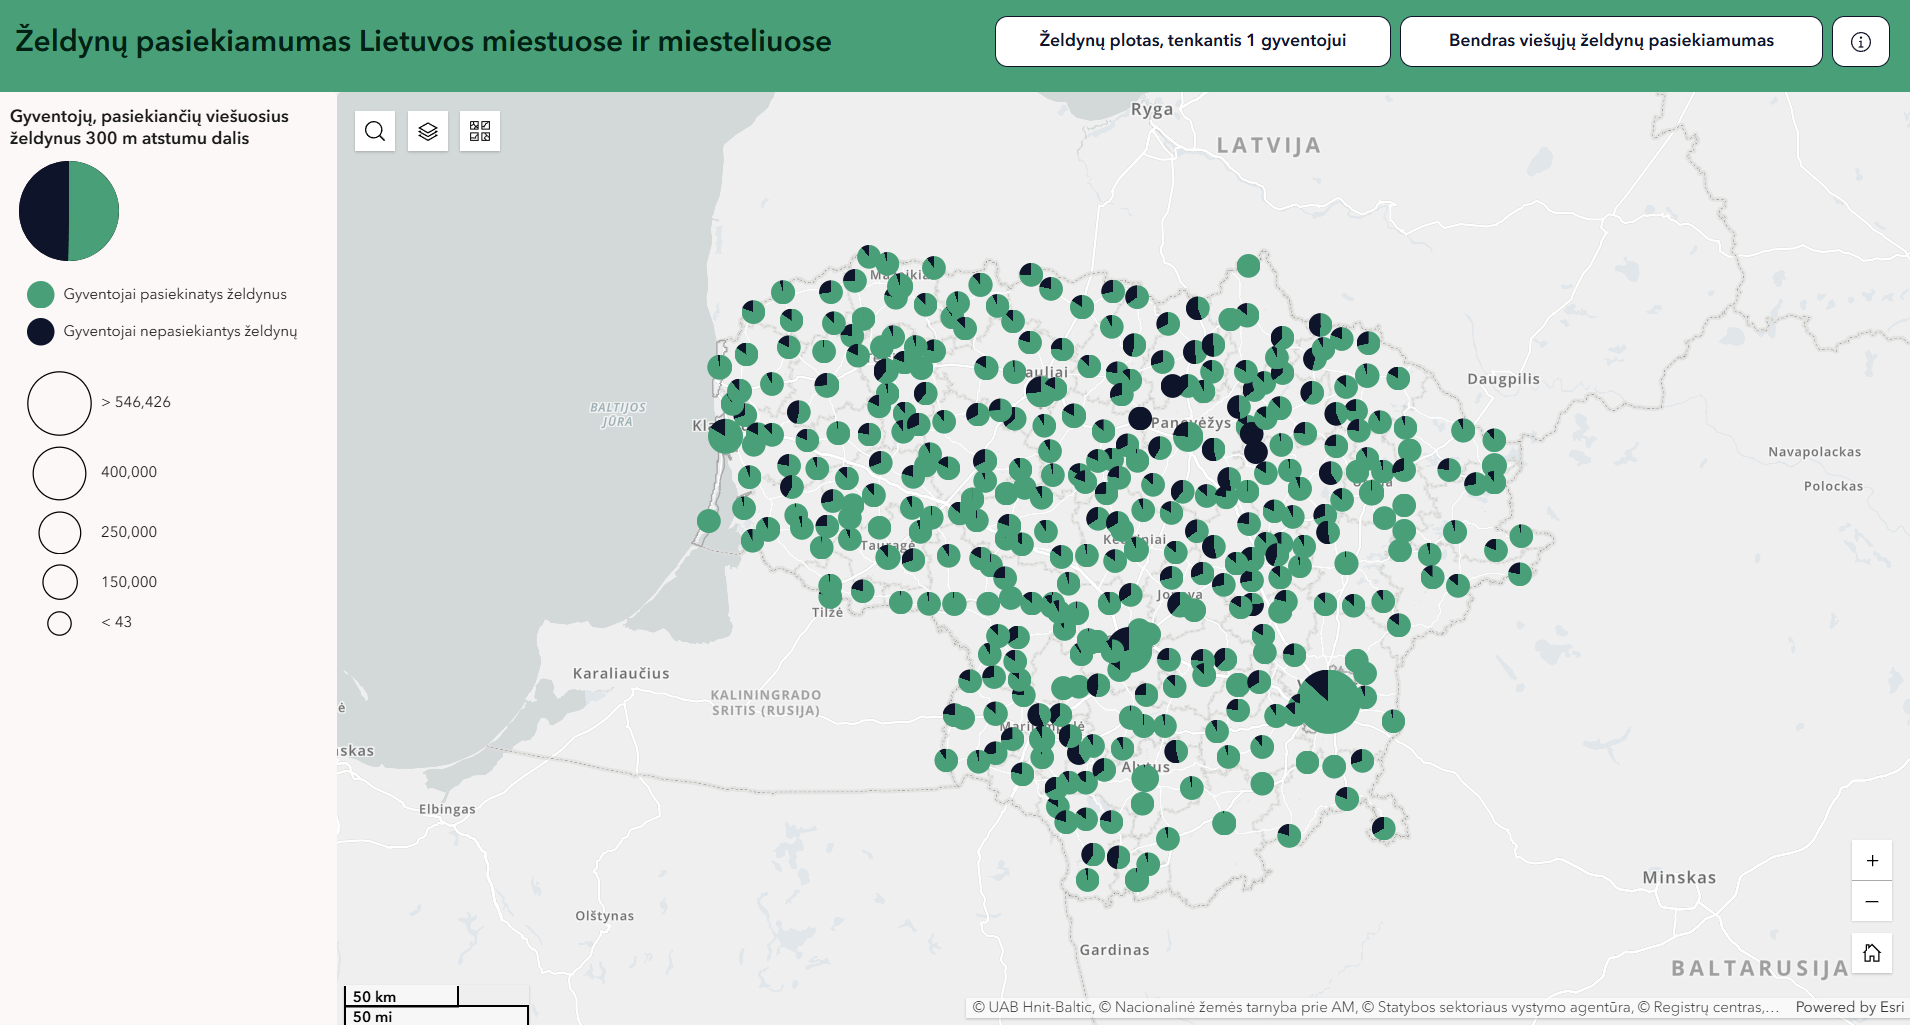This screenshot has height=1025, width=1910.
Task: Click the info icon in header
Action: [1860, 41]
